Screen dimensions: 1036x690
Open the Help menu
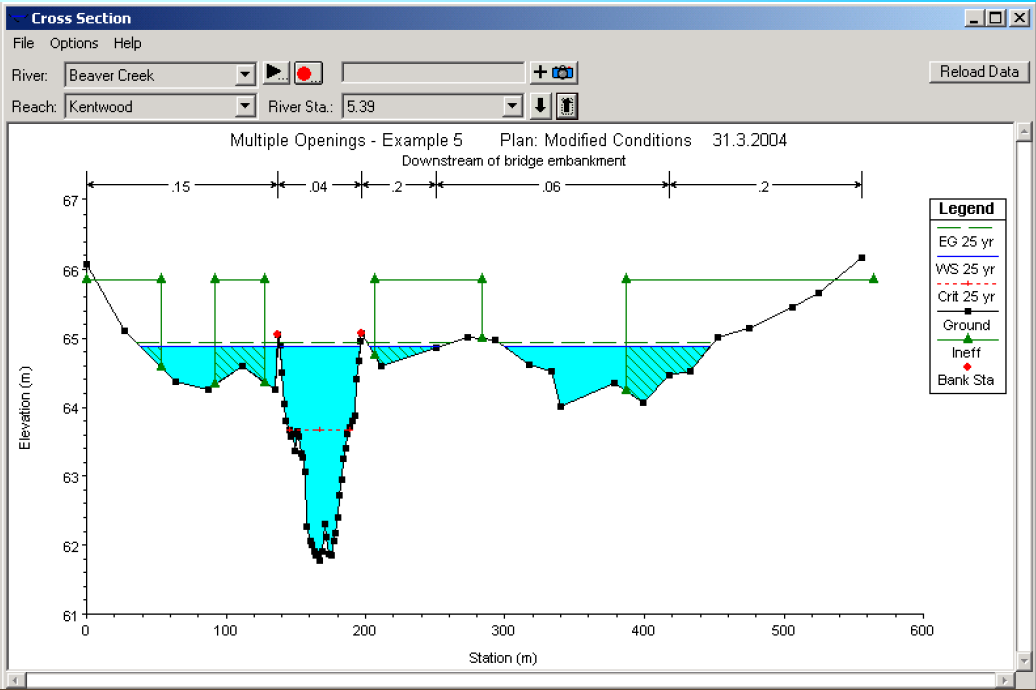(127, 43)
